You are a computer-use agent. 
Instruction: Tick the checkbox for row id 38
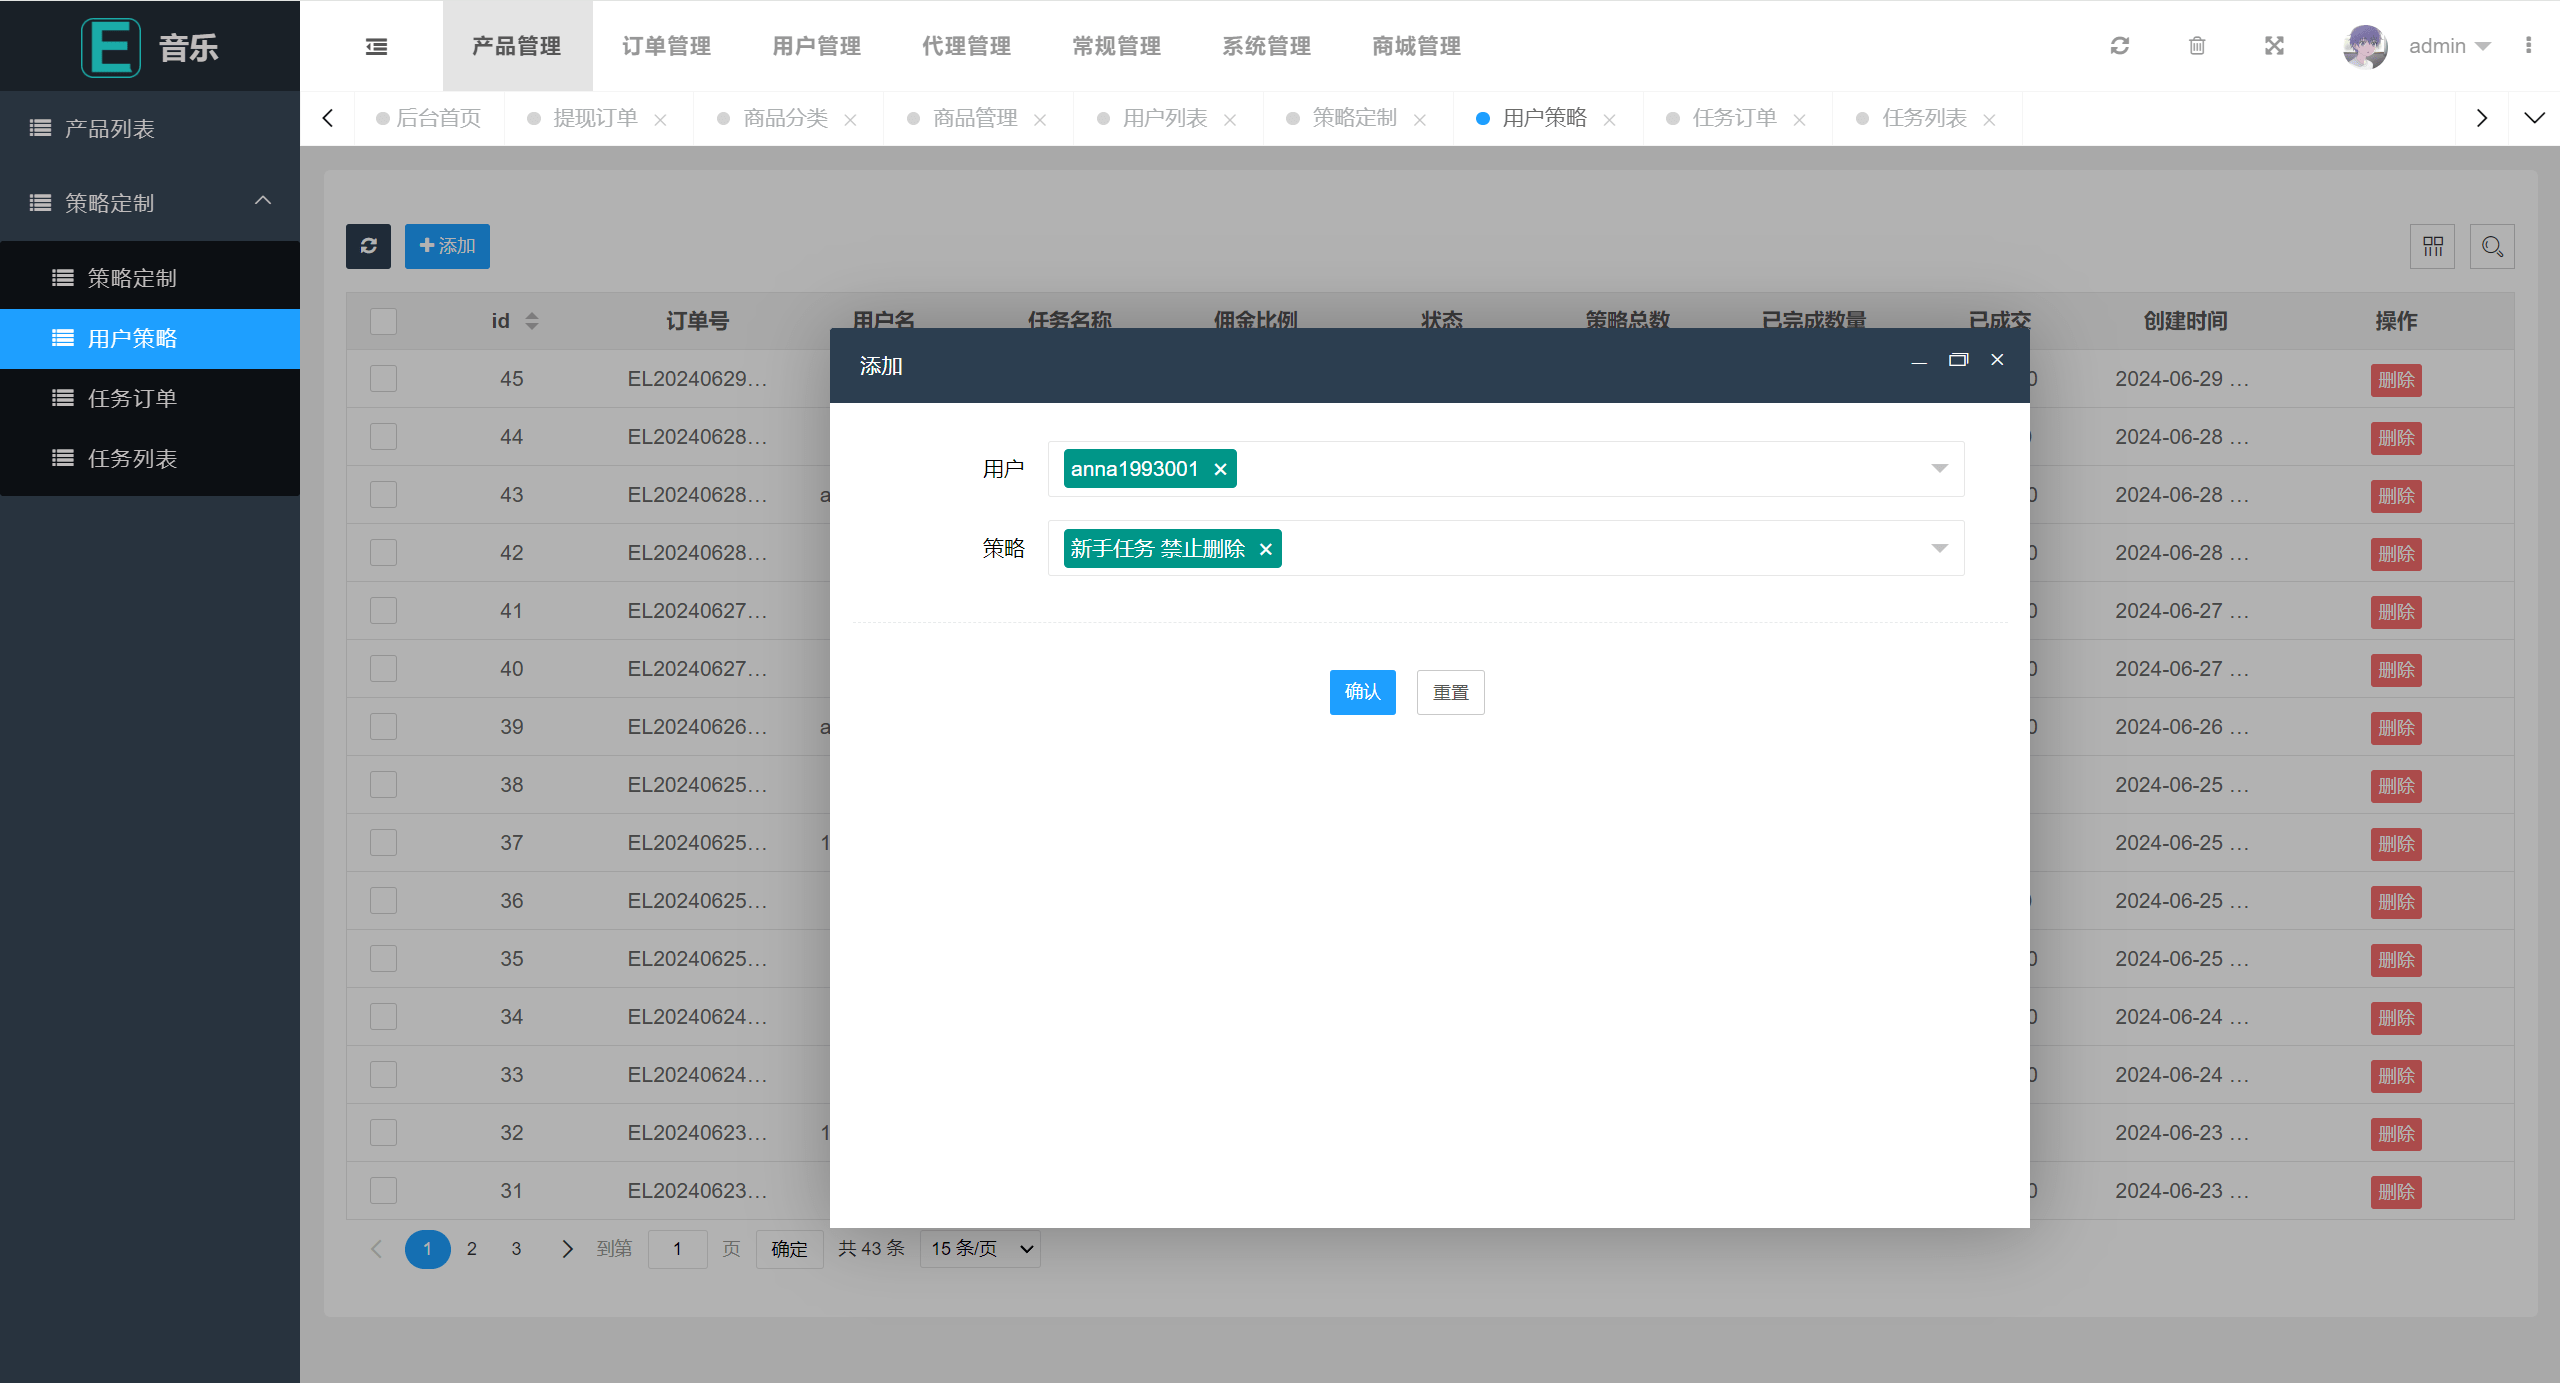tap(383, 785)
